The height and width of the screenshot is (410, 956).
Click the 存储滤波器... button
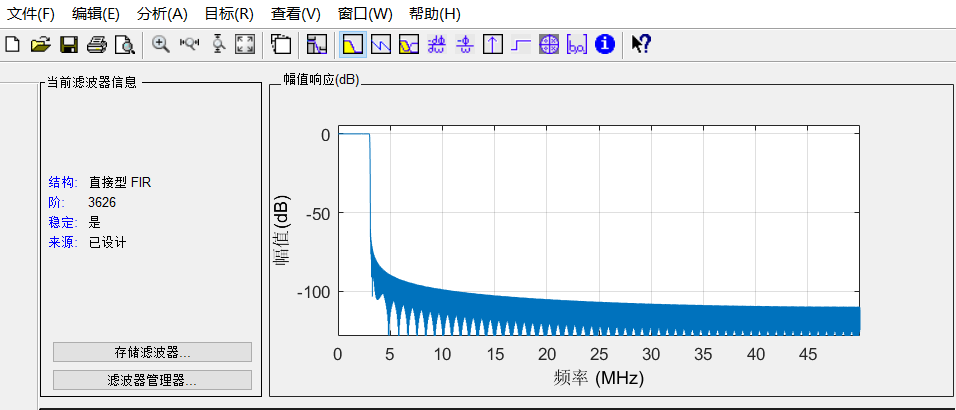click(x=152, y=352)
